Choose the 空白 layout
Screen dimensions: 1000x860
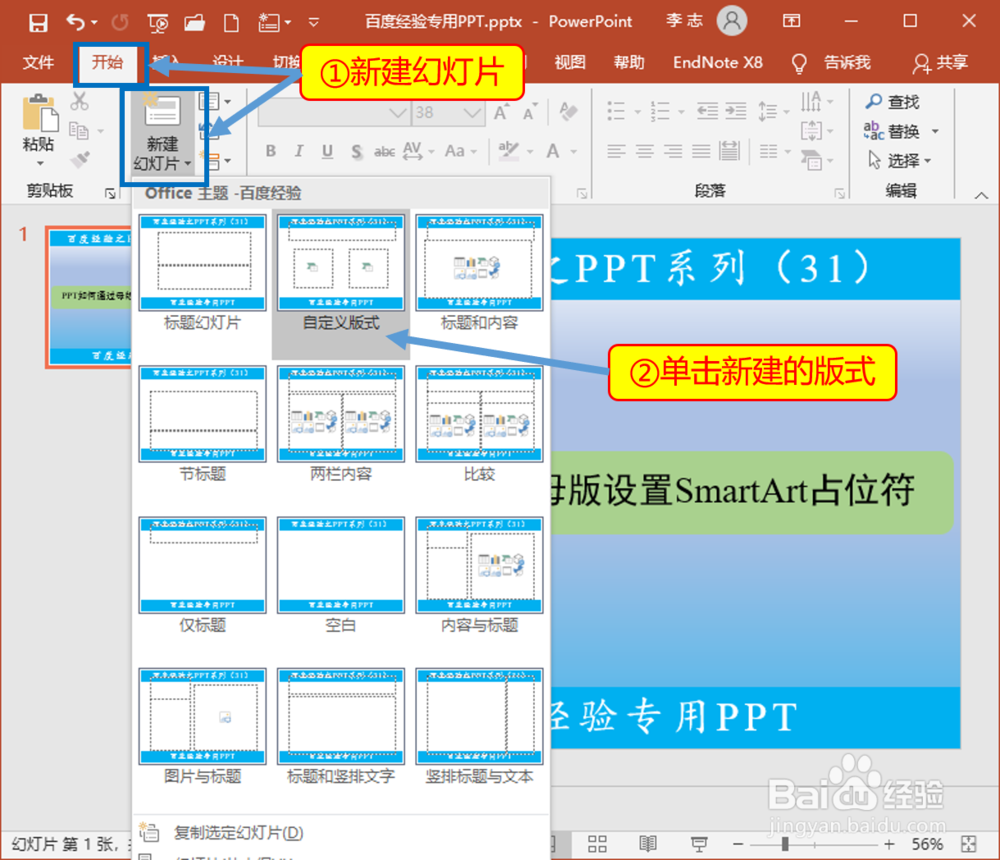coord(341,575)
